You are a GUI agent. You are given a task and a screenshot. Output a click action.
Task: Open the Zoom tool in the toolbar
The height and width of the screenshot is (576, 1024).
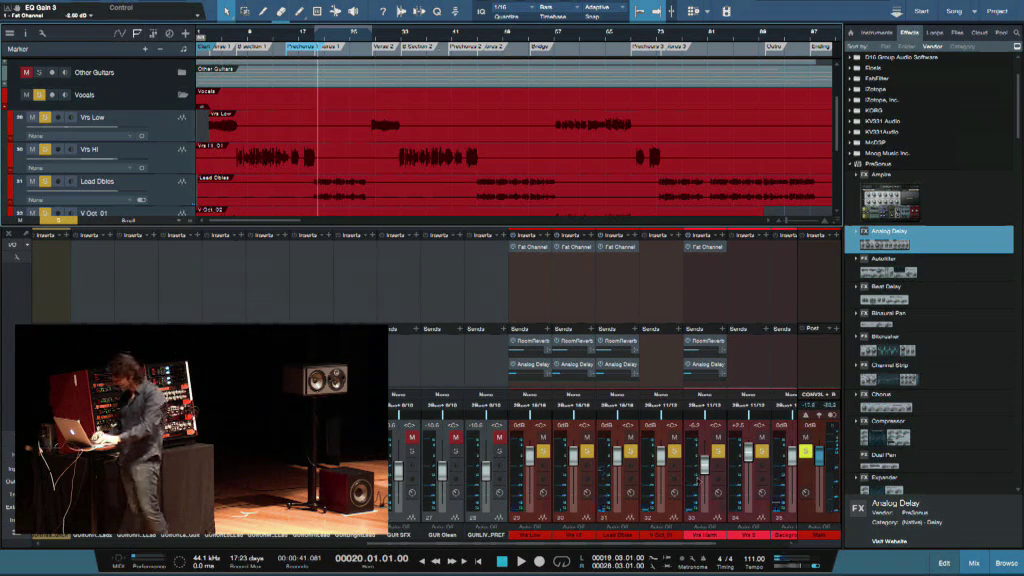point(437,10)
